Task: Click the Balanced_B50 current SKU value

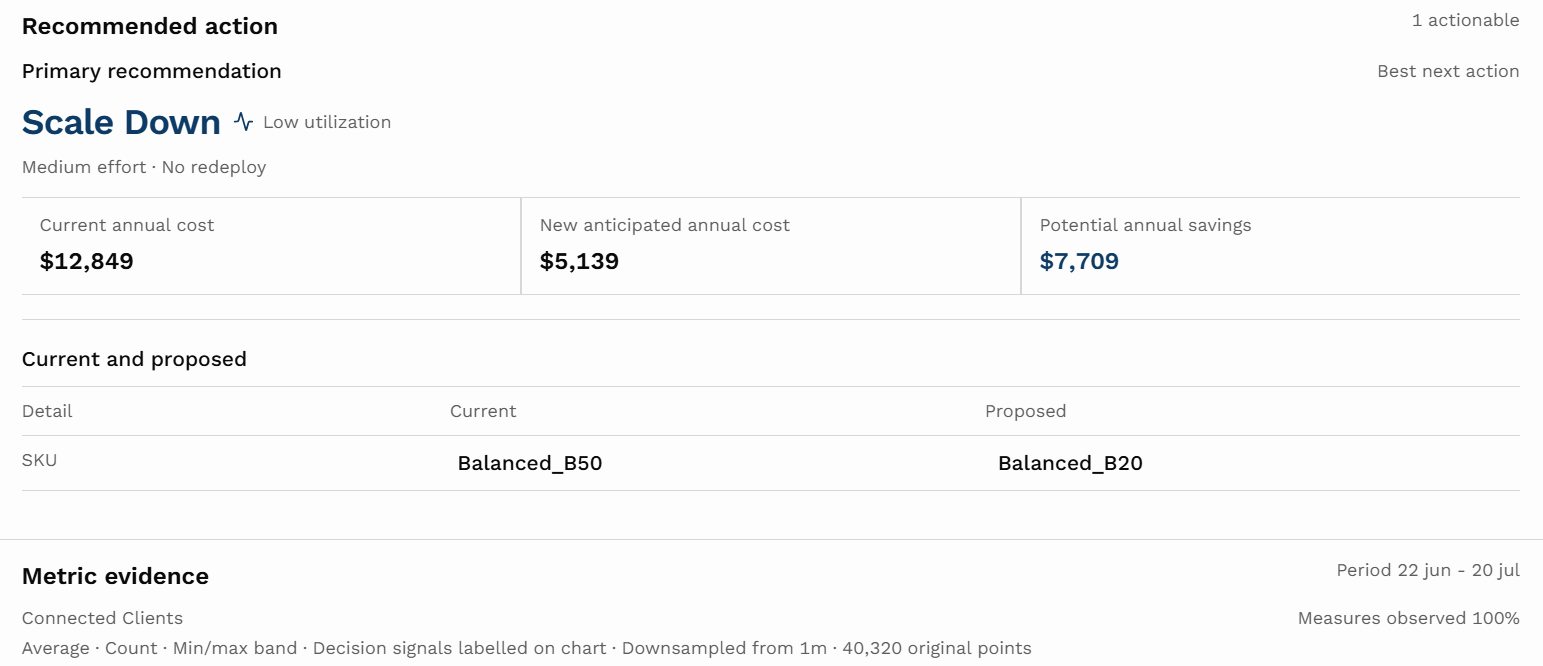Action: point(530,463)
